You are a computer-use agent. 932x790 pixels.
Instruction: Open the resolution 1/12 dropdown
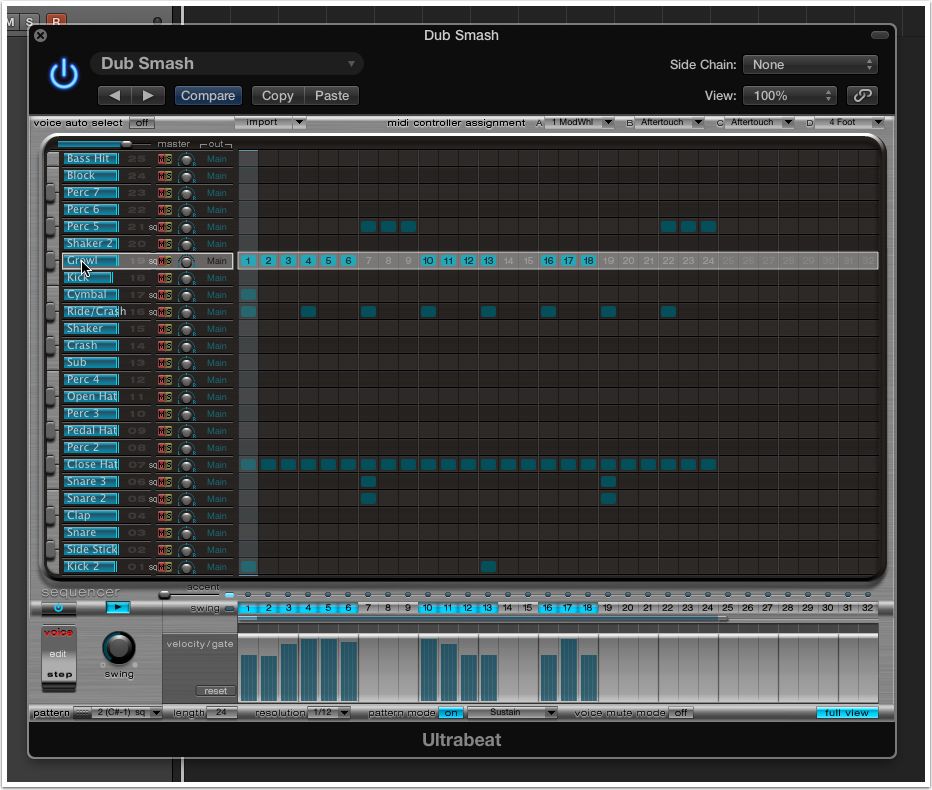pos(329,712)
